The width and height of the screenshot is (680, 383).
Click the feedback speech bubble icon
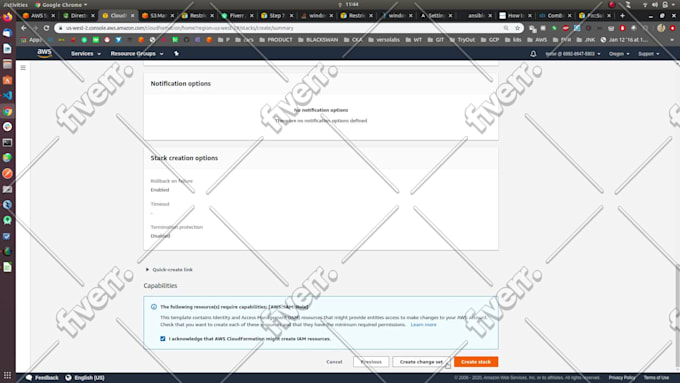click(x=29, y=377)
